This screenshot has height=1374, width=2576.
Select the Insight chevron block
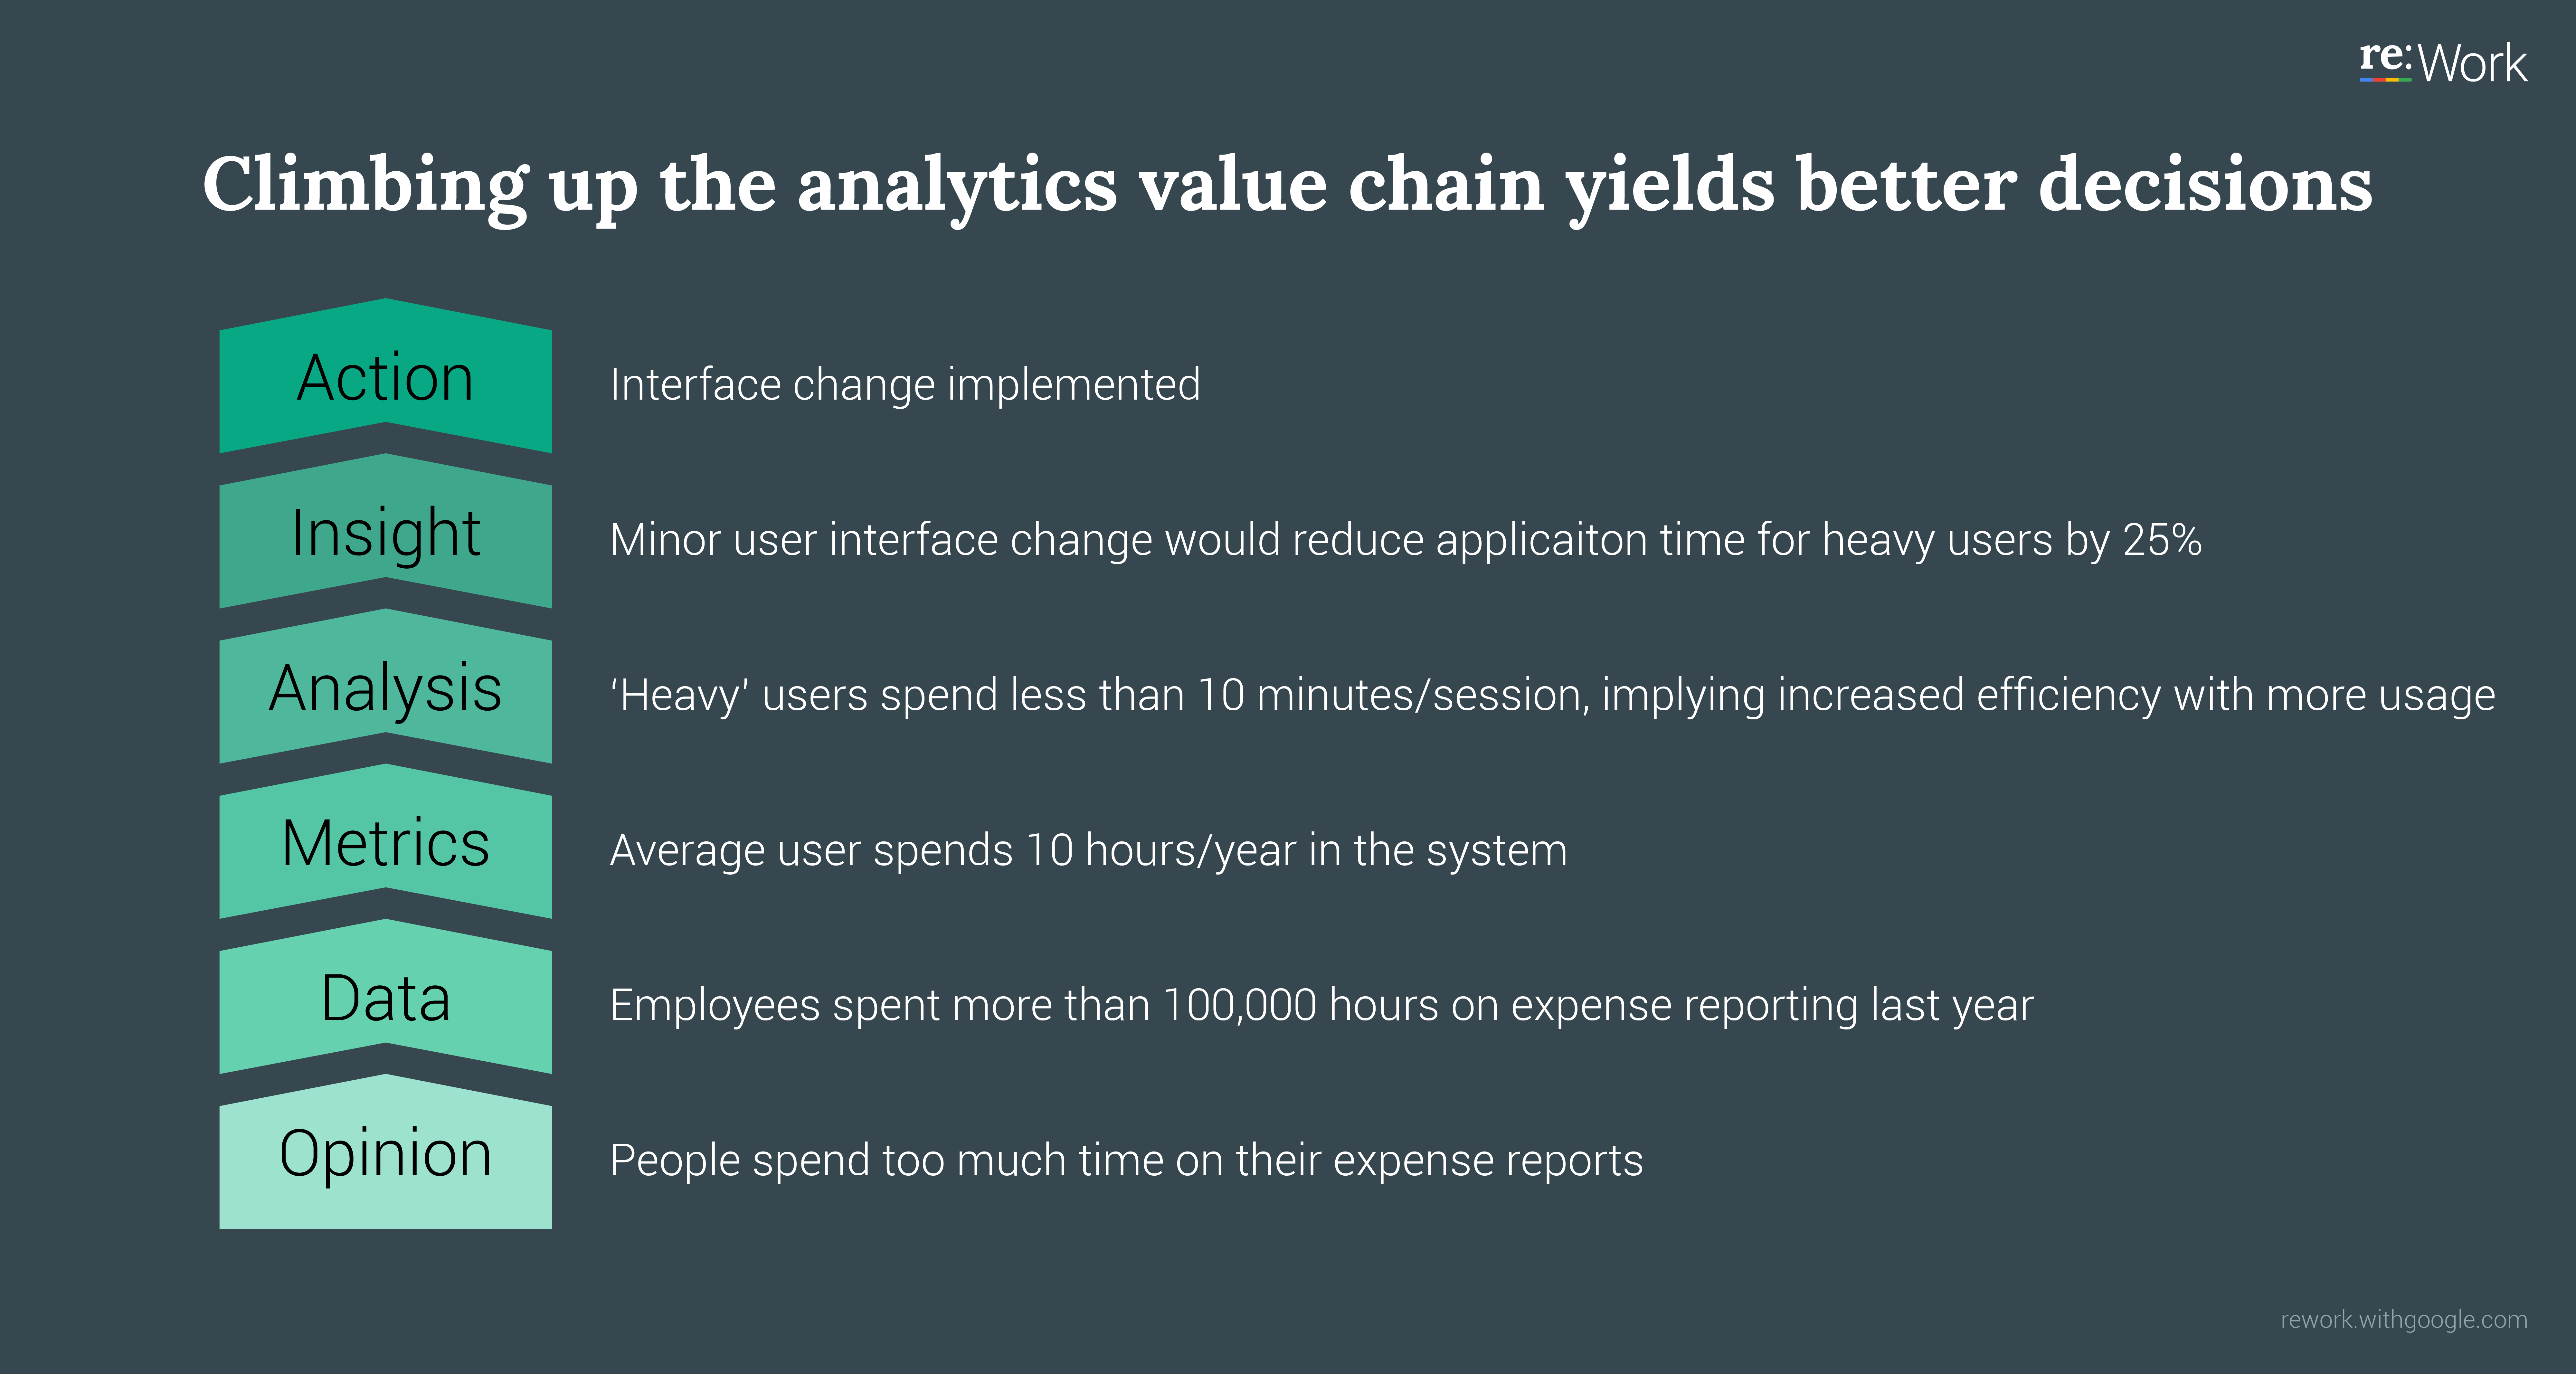(x=385, y=531)
